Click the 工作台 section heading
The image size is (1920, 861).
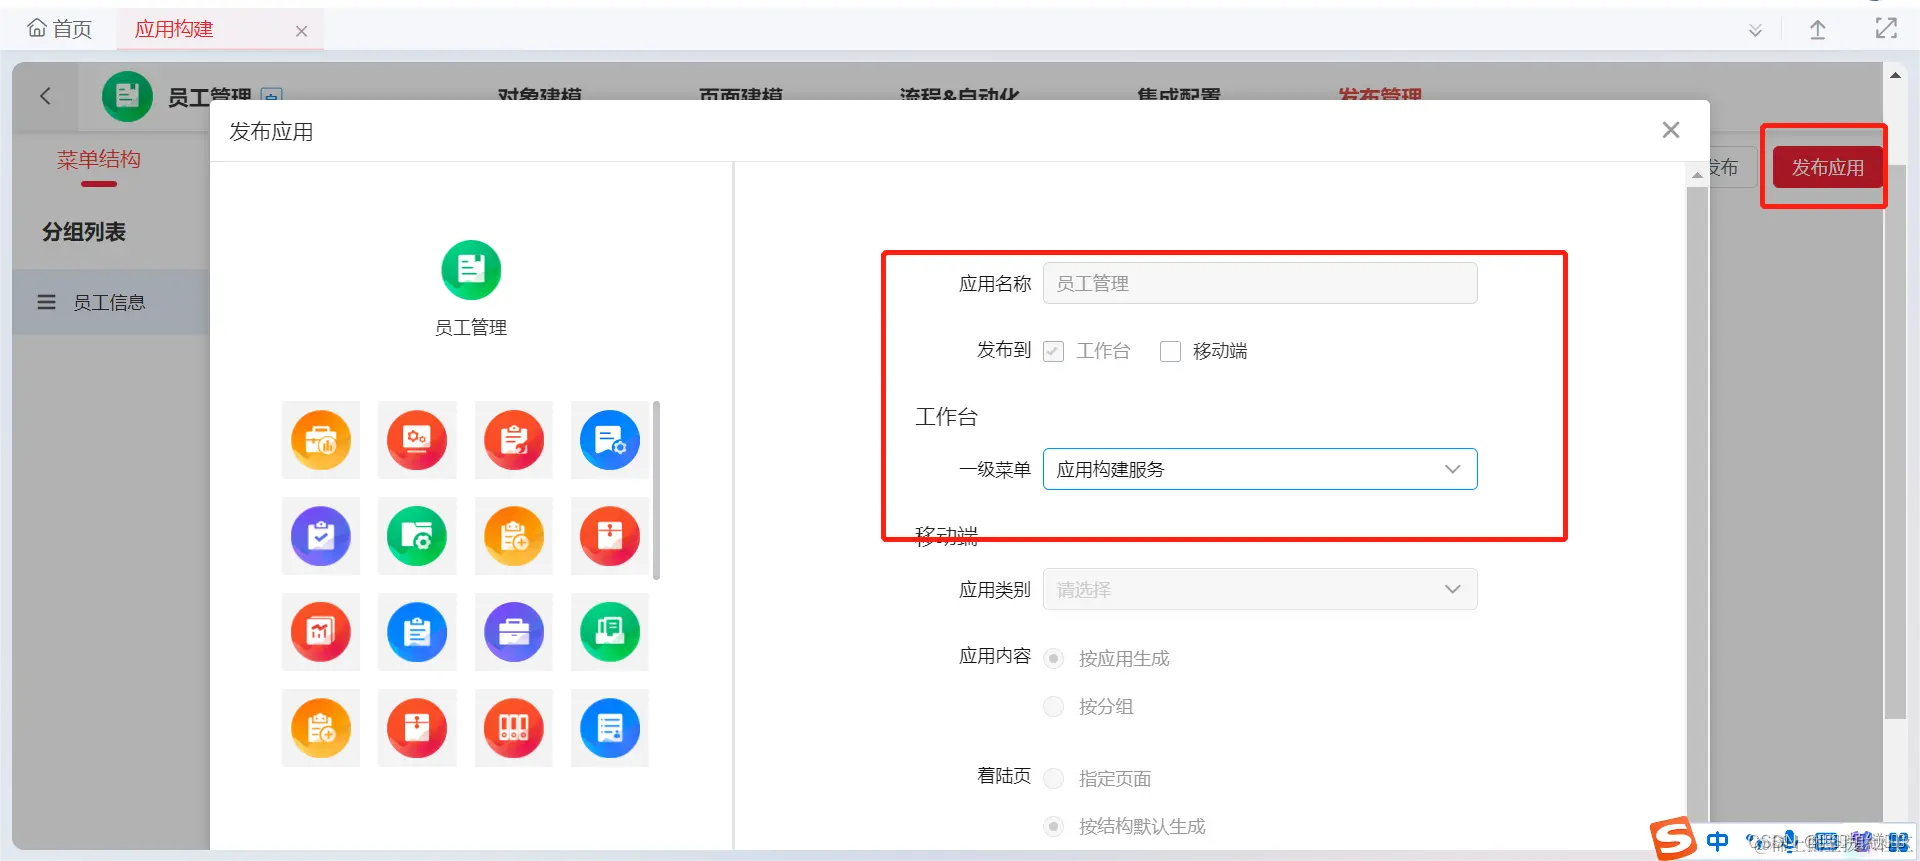click(x=946, y=417)
